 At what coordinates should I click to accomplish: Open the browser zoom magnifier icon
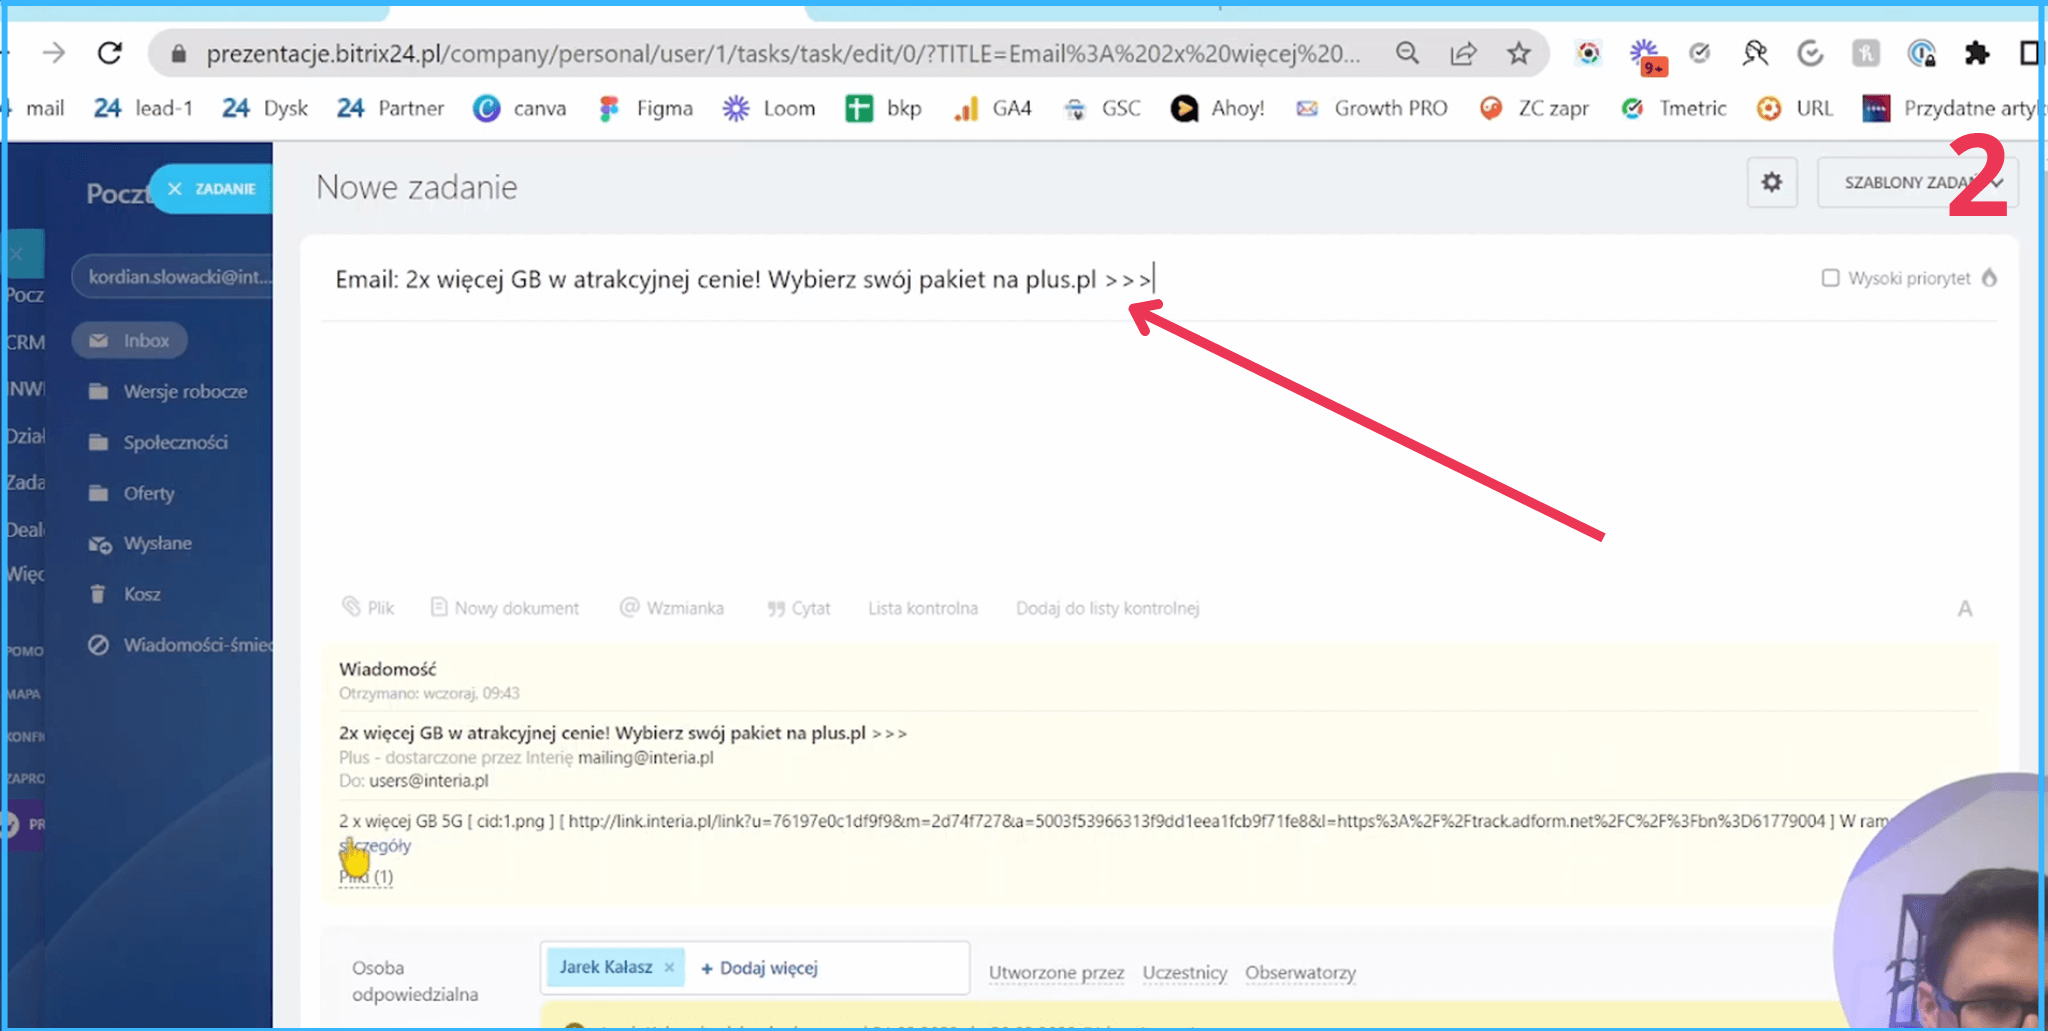tap(1407, 53)
